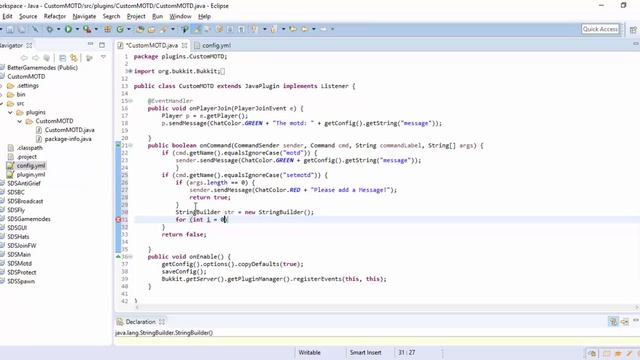Screen dimensions: 640x360
Task: Select the SDSBroadcast project
Action: [22, 201]
